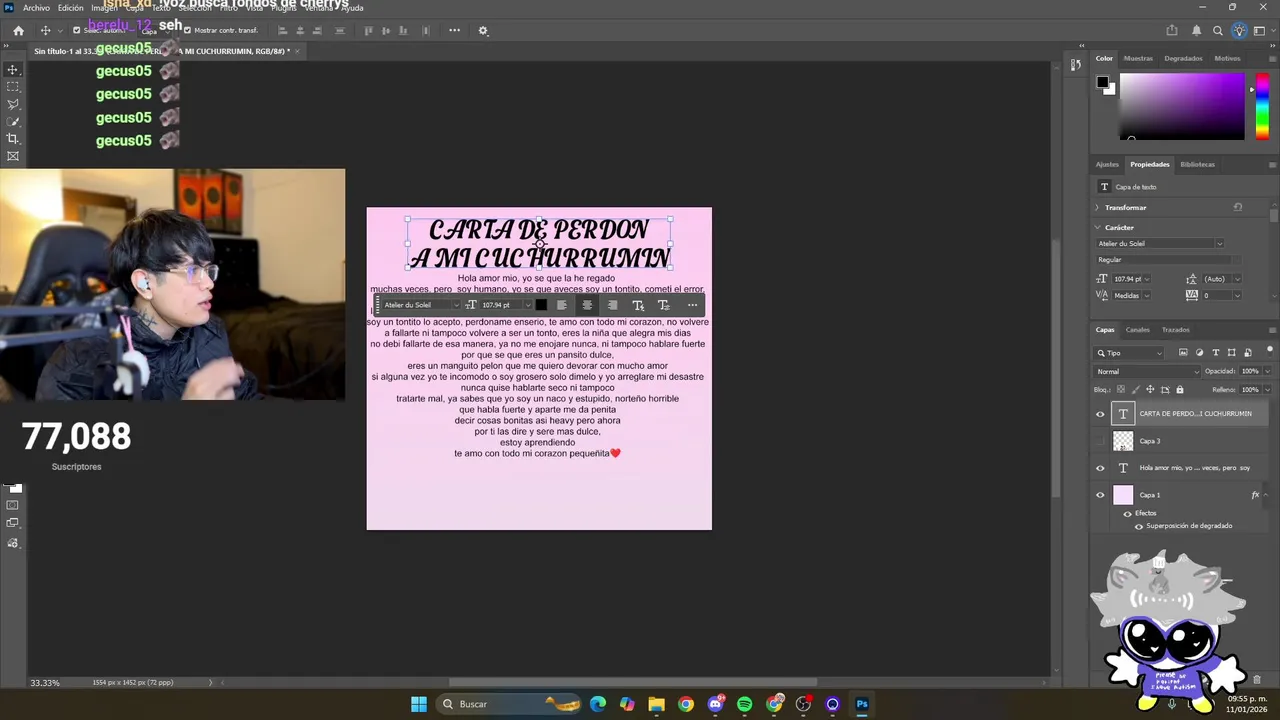The height and width of the screenshot is (720, 1280).
Task: Click the lock all padlock icon
Action: coord(1179,389)
